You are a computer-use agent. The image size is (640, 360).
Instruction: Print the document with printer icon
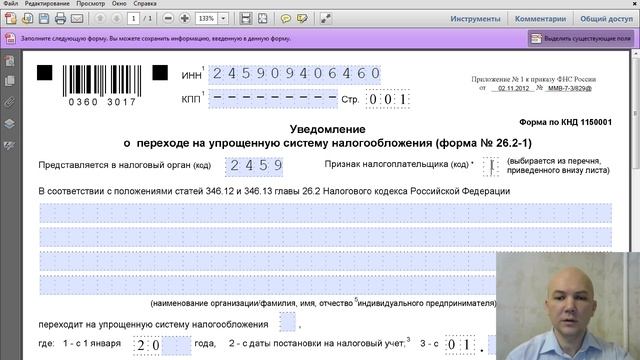point(60,18)
